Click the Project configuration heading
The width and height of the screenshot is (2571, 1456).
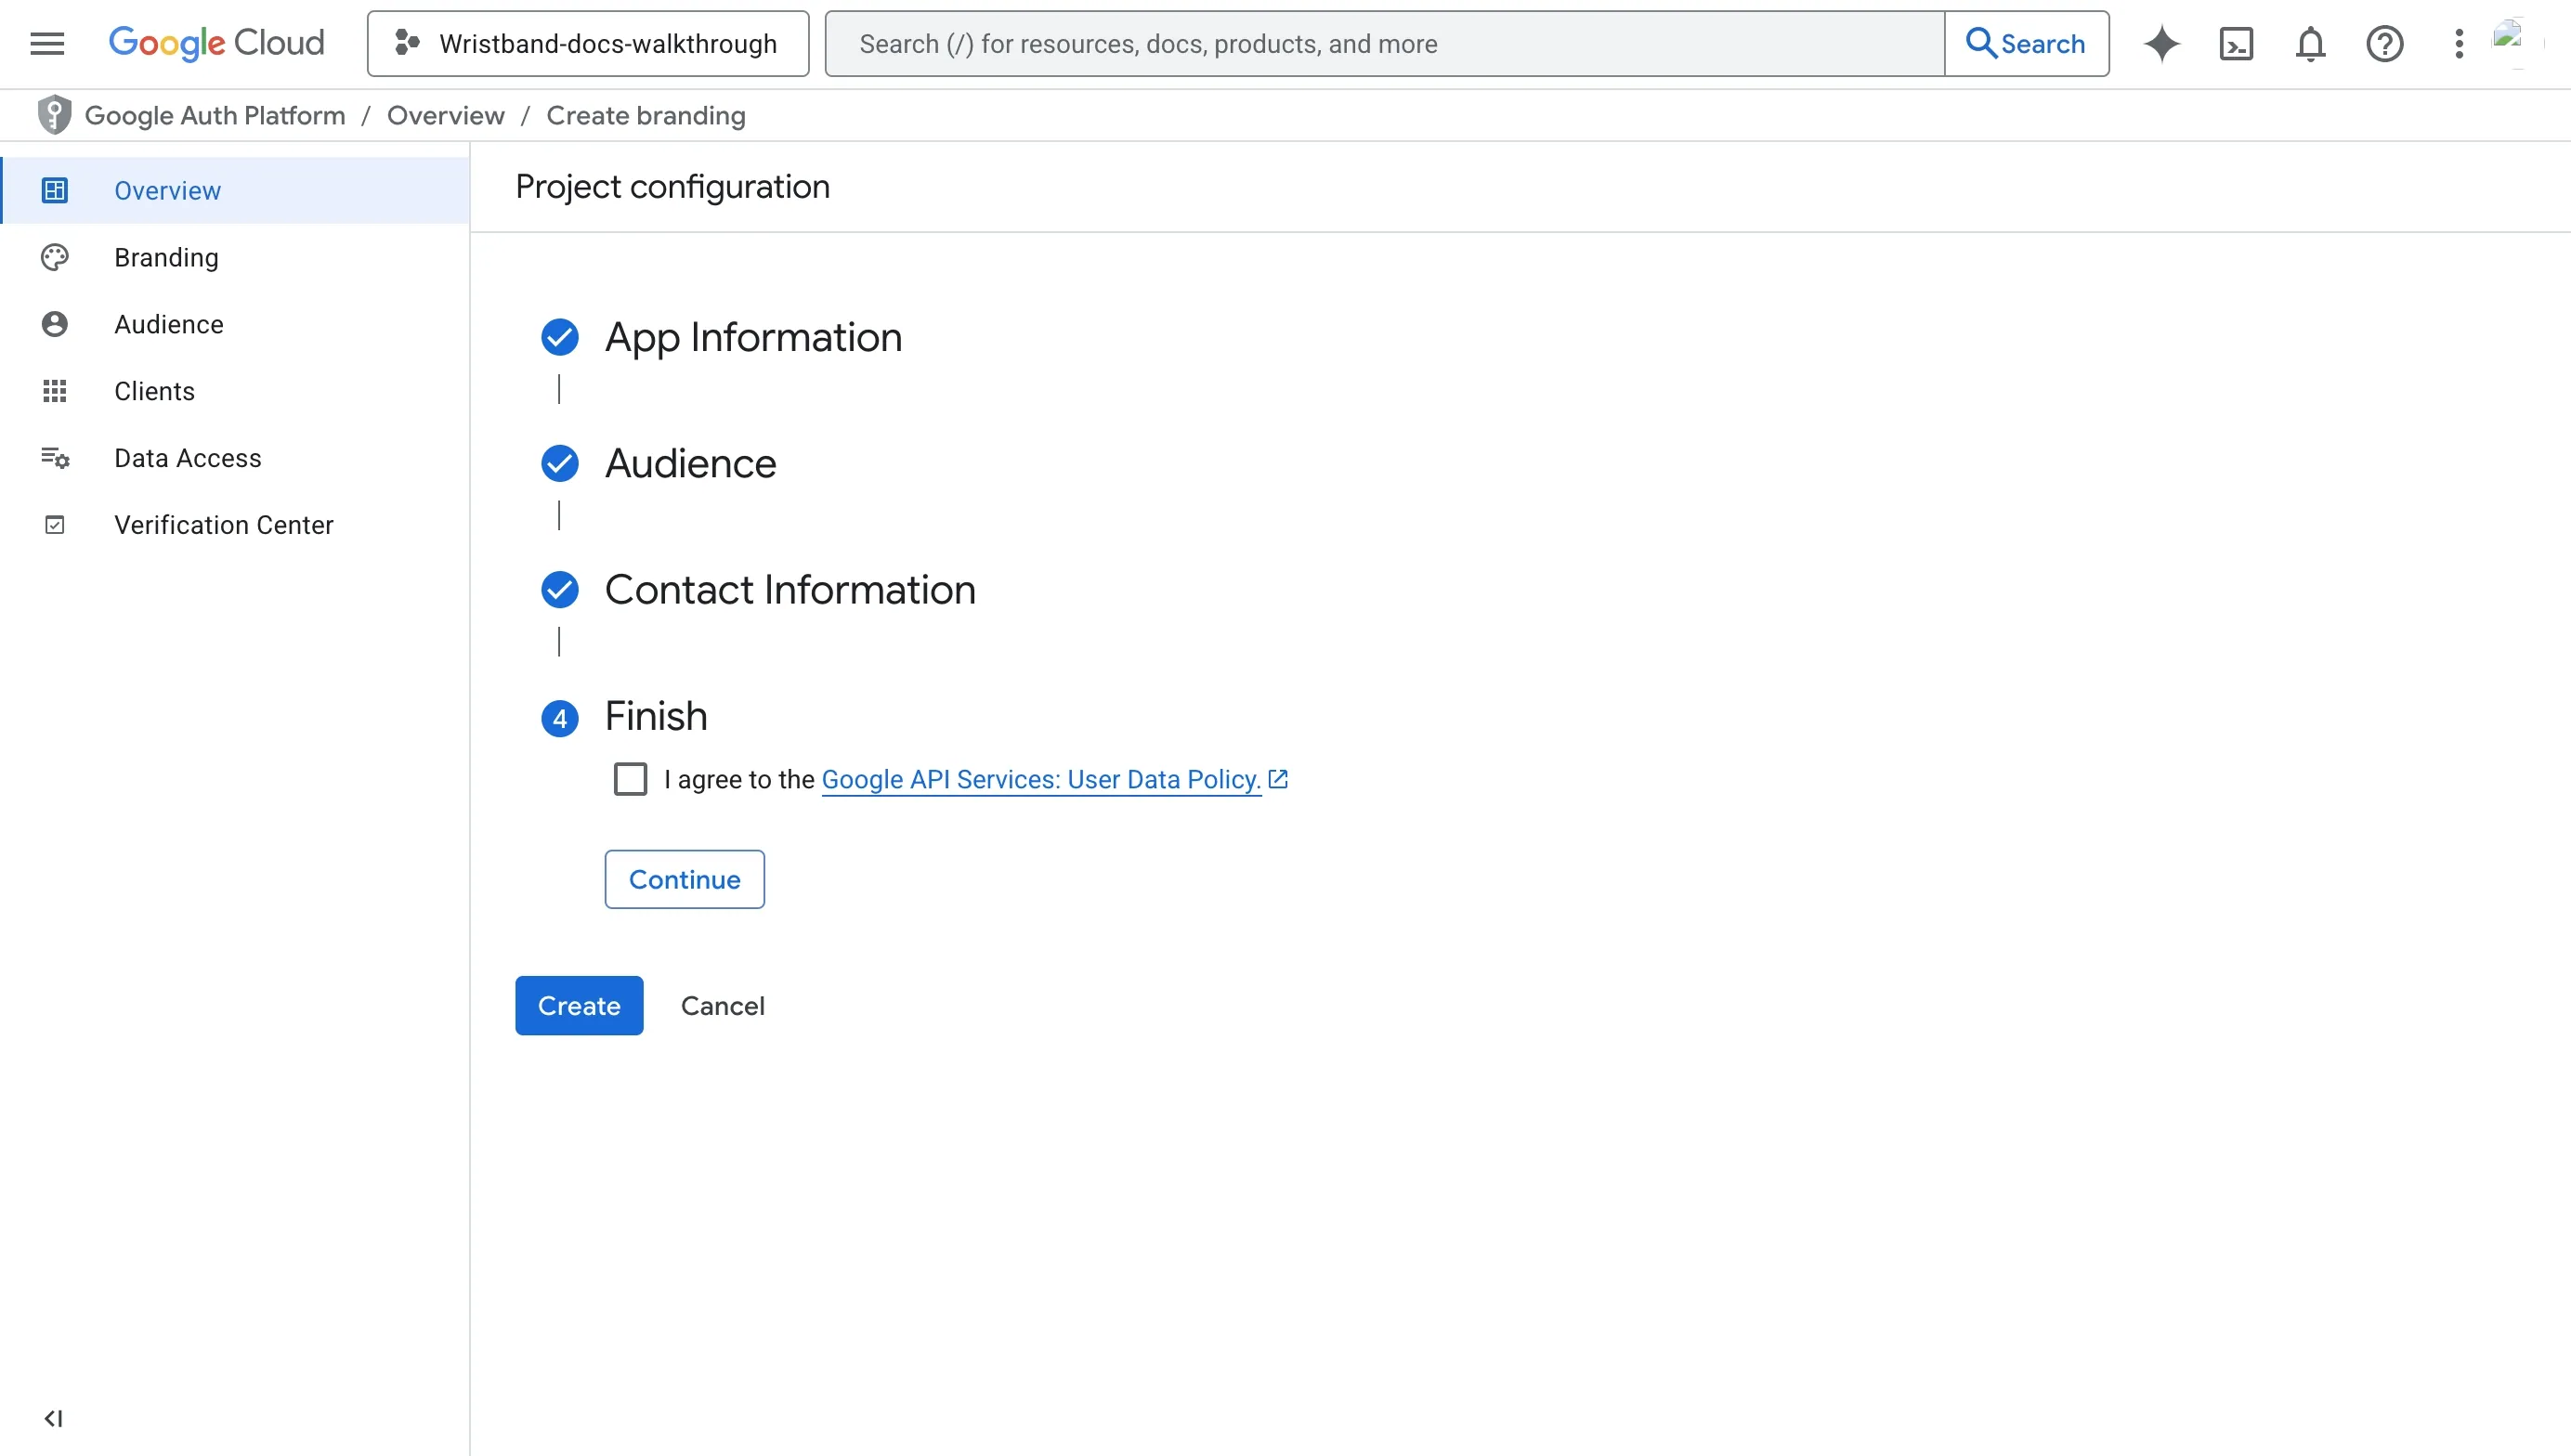(672, 186)
